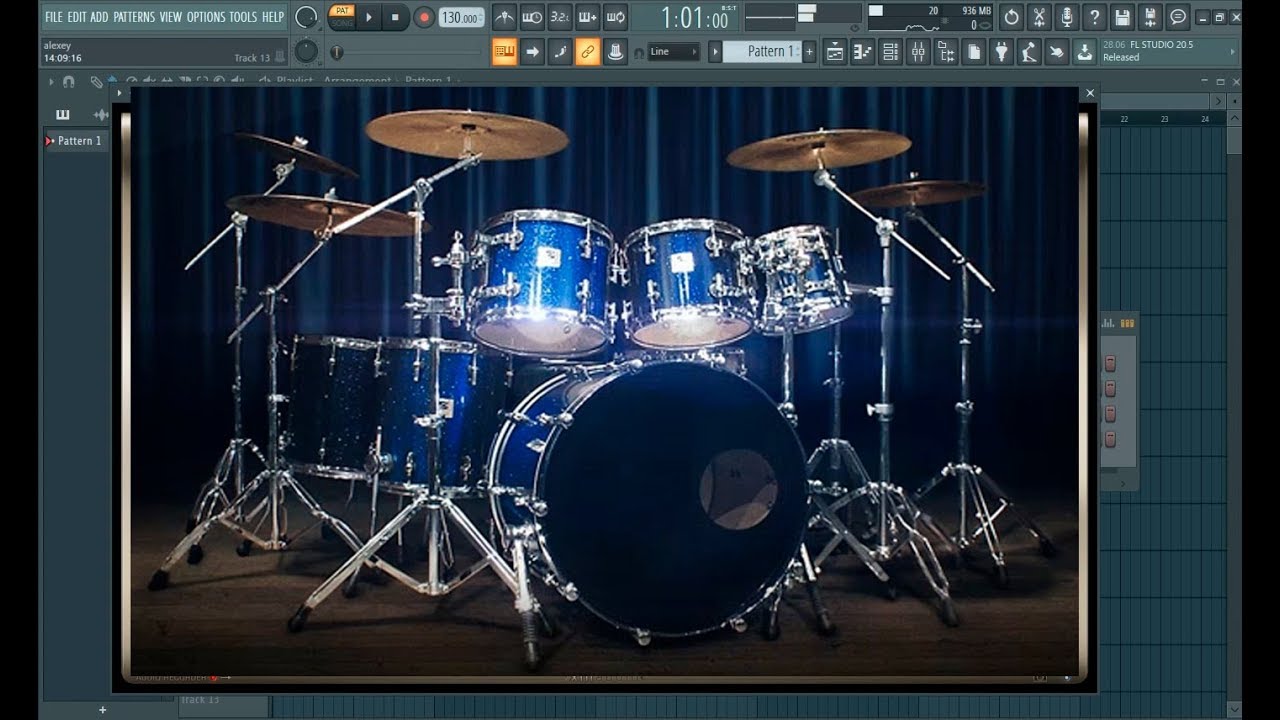Viewport: 1280px width, 720px height.
Task: Toggle the playlist magnet snap icon
Action: [69, 82]
